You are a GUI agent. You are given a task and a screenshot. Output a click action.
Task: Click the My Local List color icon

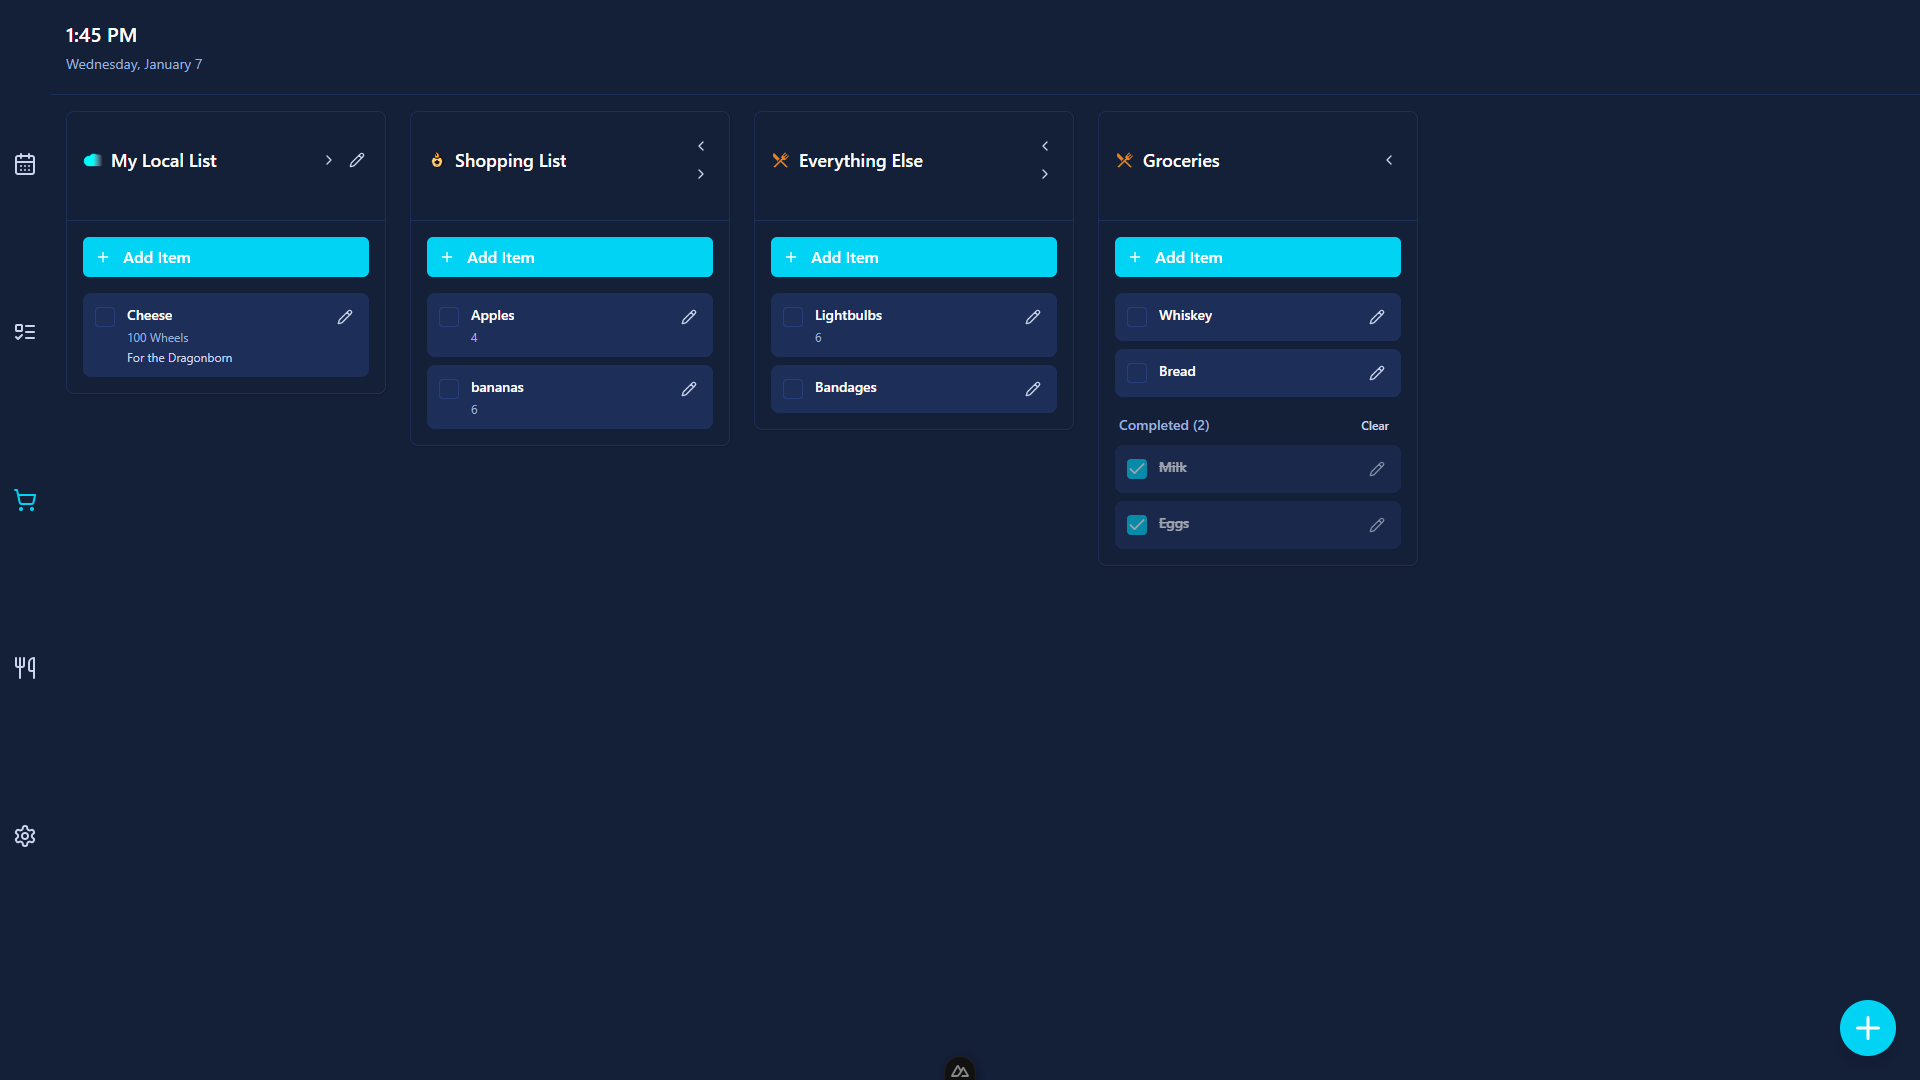point(93,160)
